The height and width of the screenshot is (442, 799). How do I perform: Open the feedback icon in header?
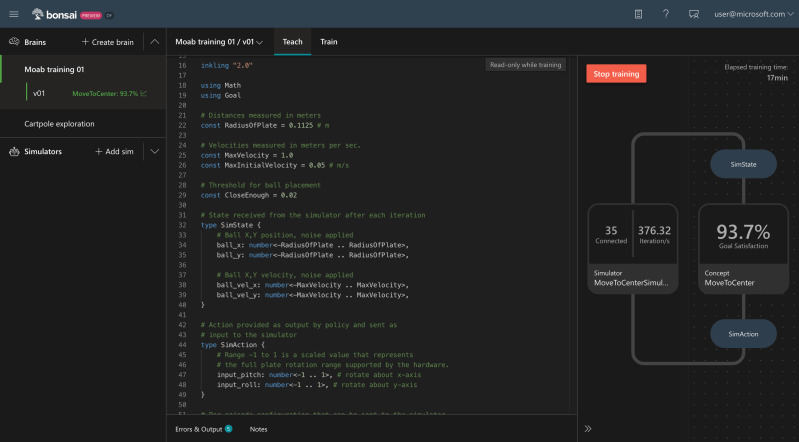[x=694, y=14]
